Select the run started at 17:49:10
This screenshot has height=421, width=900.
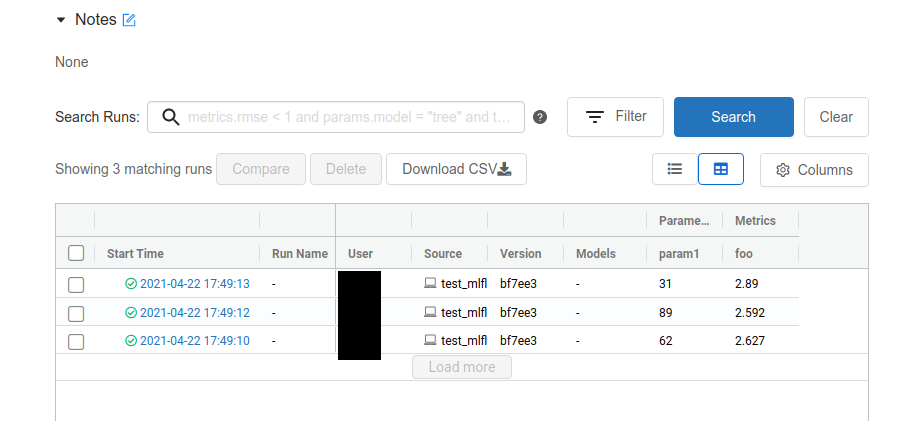76,341
